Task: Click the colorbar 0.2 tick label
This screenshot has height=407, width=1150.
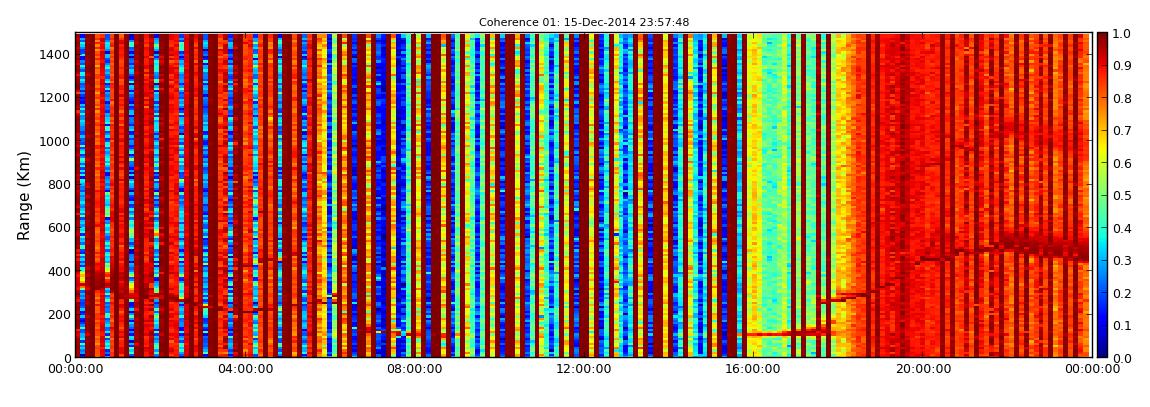Action: (x=1122, y=293)
